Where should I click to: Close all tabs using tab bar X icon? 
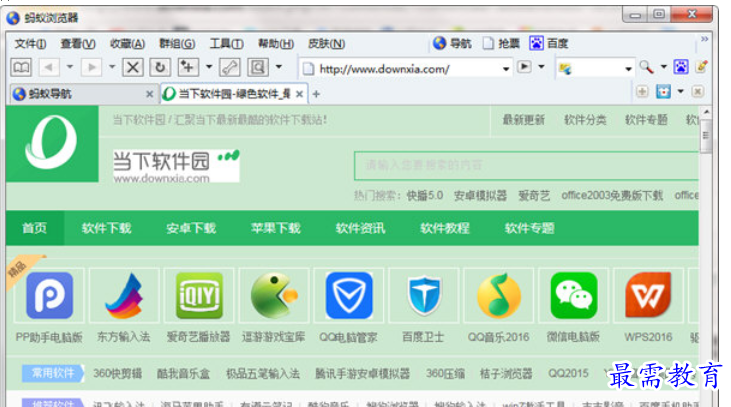click(x=697, y=91)
